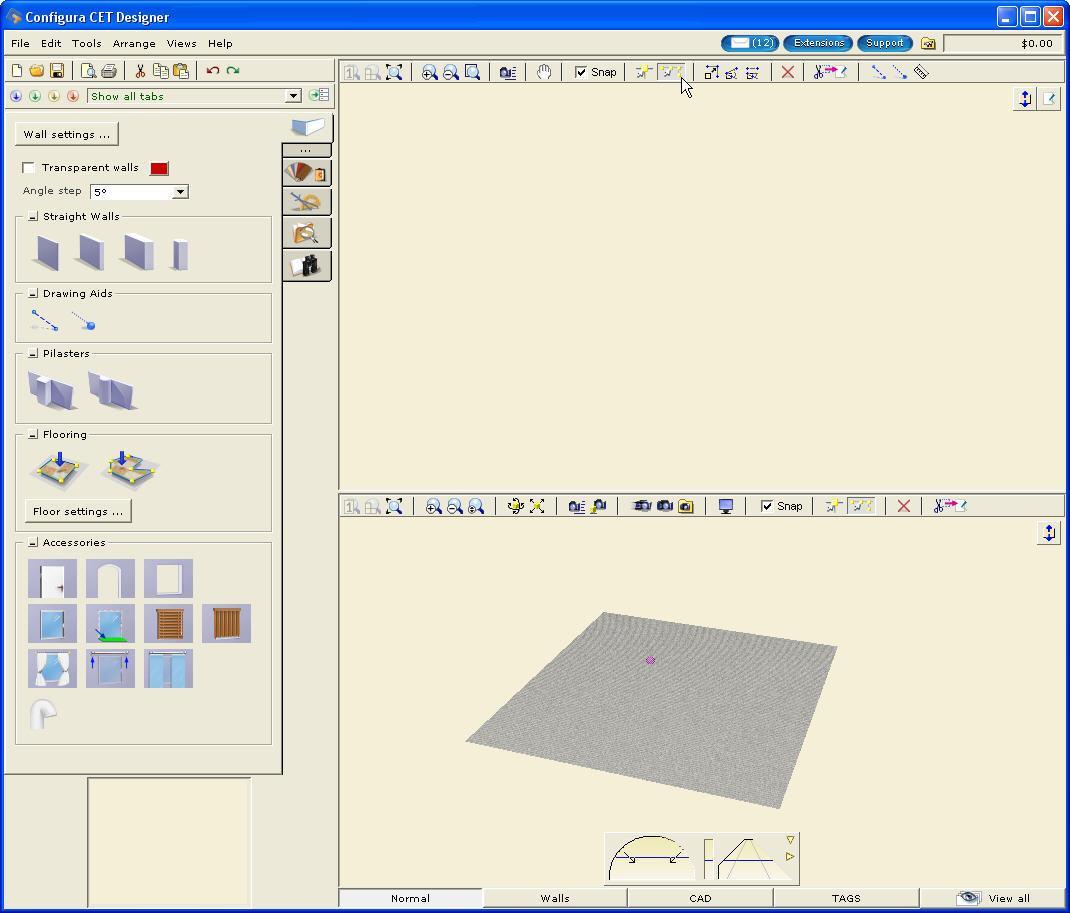Open the materials swatch side tab
Viewport: 1070px width, 913px height.
306,173
